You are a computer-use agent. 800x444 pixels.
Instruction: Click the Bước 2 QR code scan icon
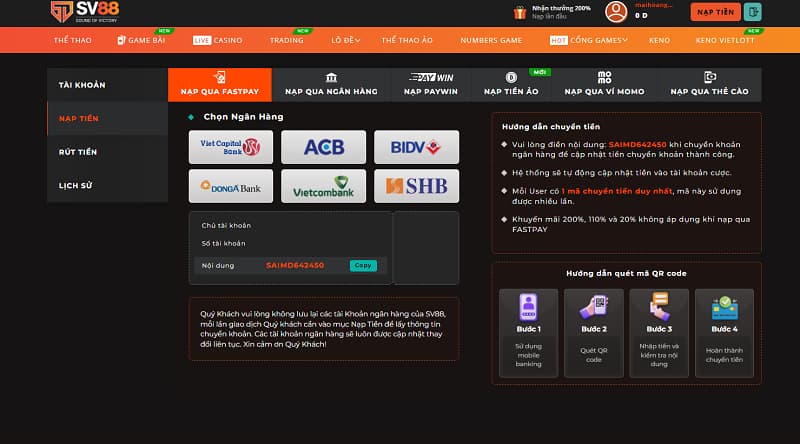[x=593, y=307]
